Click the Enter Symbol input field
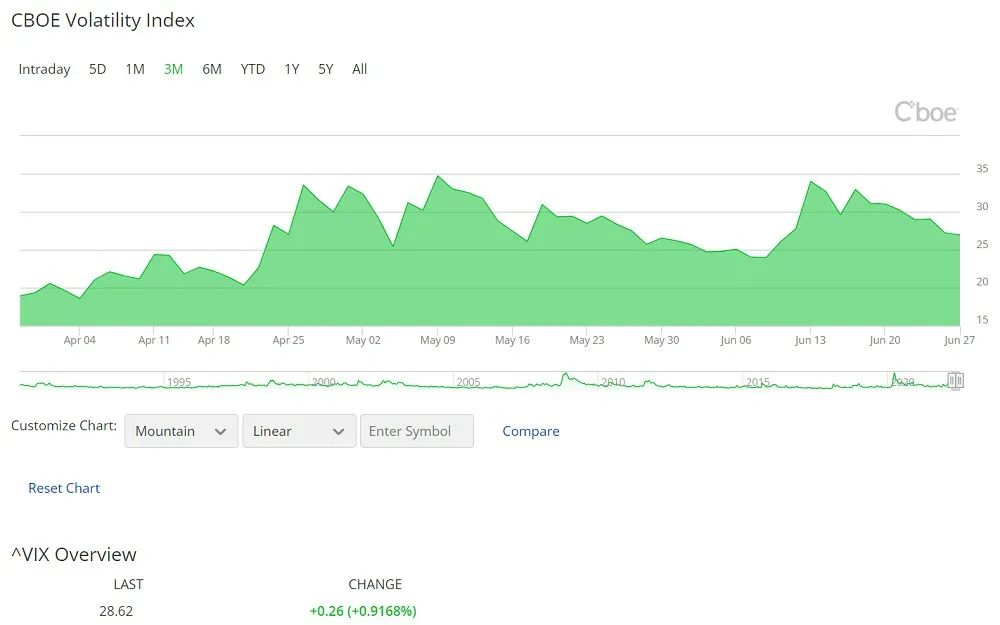 [x=416, y=431]
